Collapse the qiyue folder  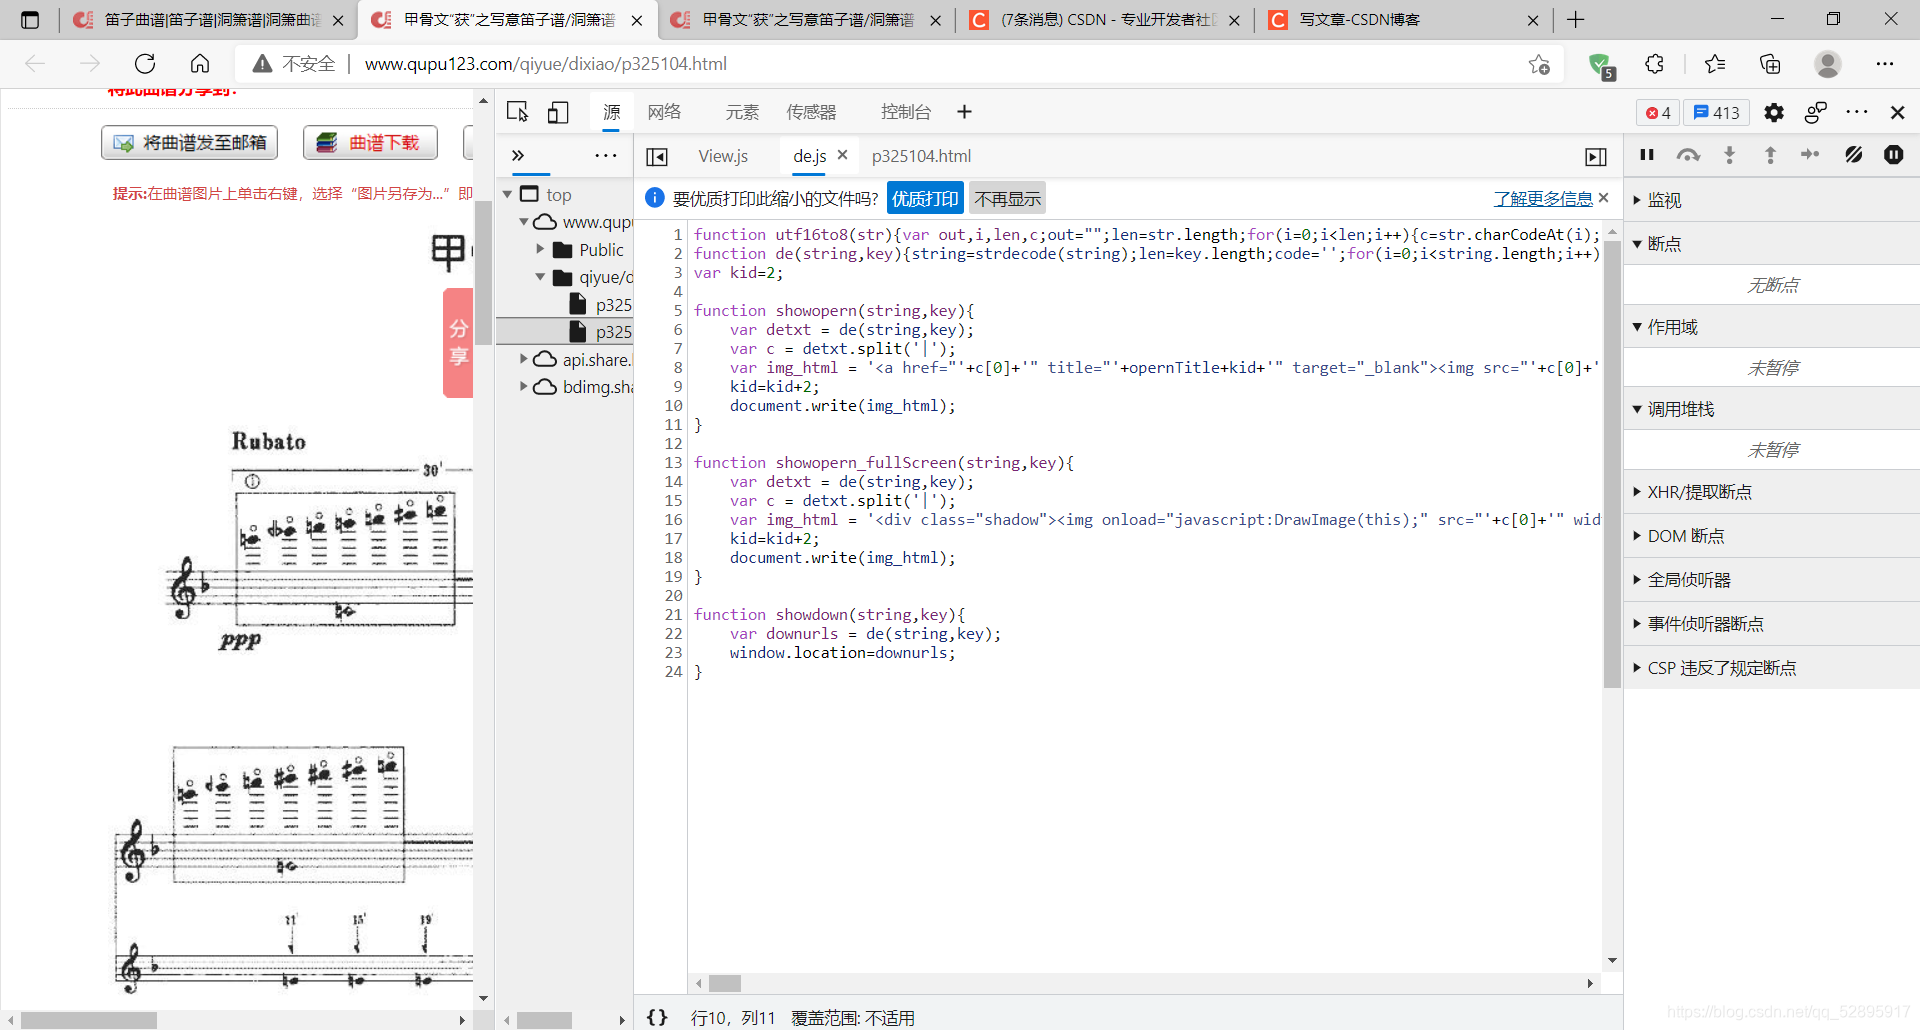coord(541,277)
